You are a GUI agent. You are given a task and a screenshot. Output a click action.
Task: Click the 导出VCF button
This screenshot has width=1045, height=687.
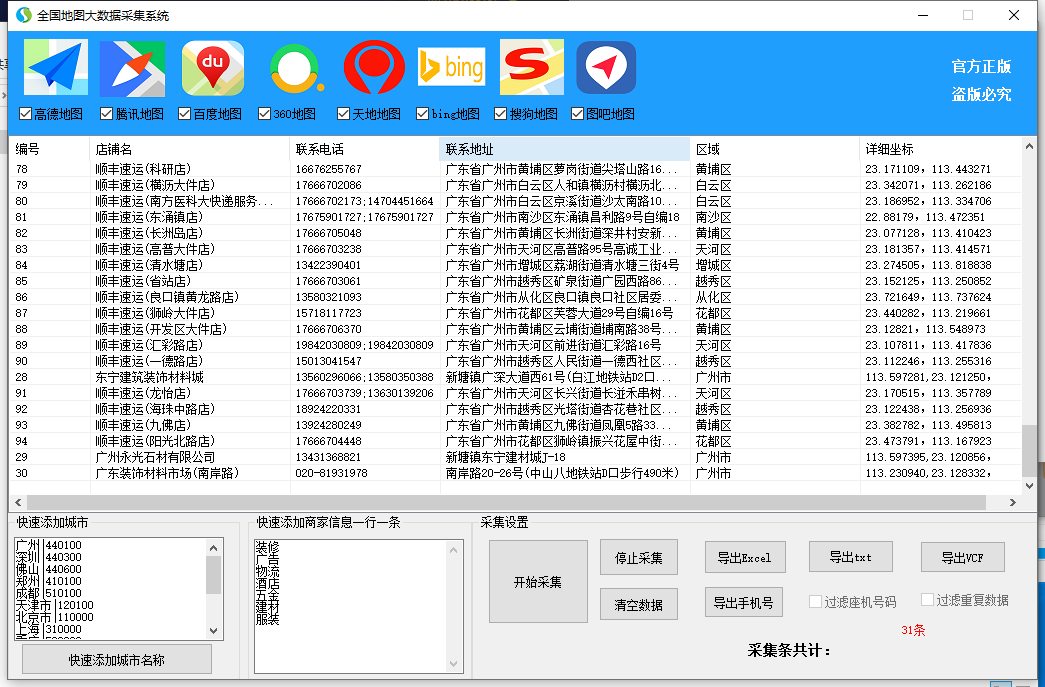pyautogui.click(x=962, y=557)
